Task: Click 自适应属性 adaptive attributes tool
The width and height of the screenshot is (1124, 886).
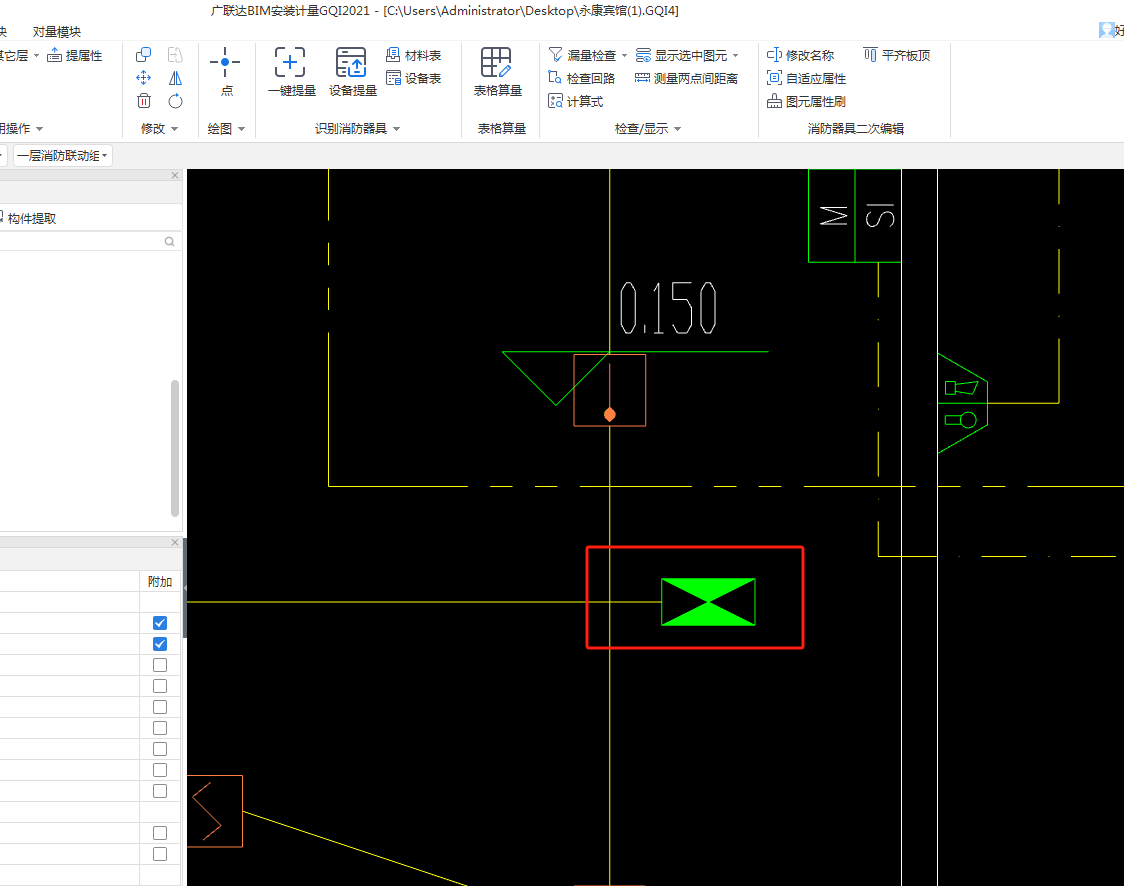Action: [806, 78]
